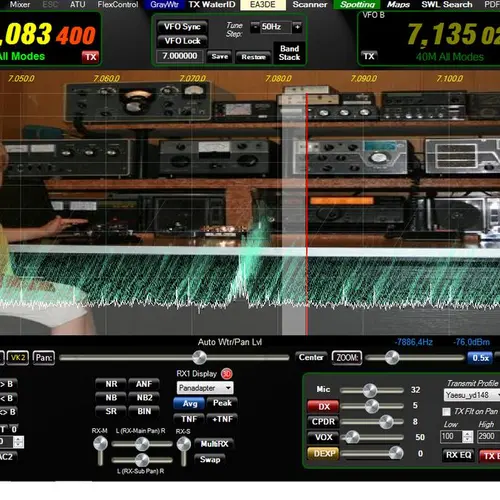This screenshot has width=500, height=500.
Task: Toggle NB noise blanker
Action: click(111, 398)
